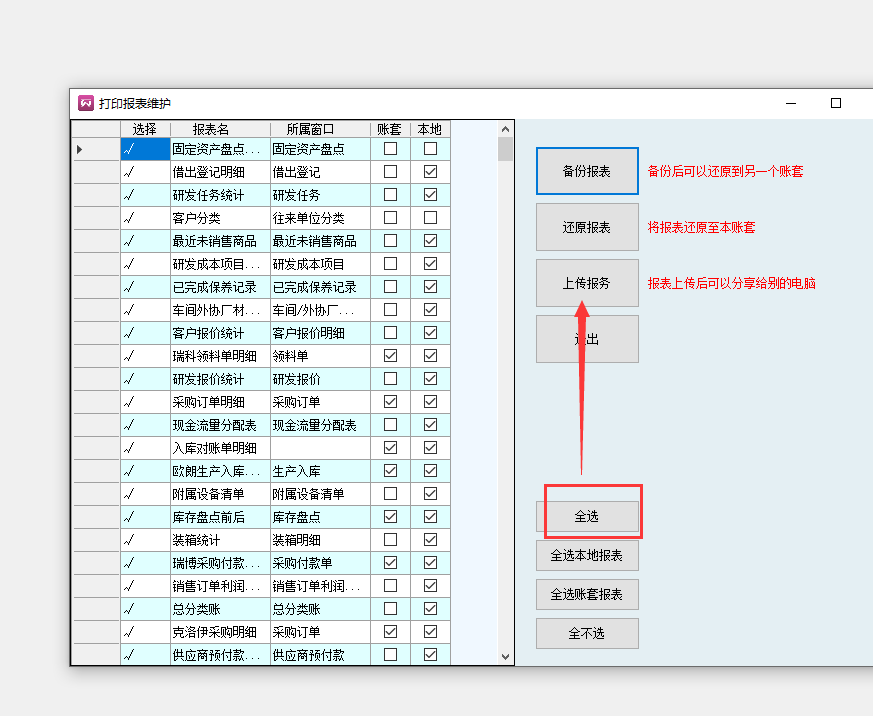Enable 账套 checkbox for 总分类账 row
This screenshot has width=873, height=716.
391,609
